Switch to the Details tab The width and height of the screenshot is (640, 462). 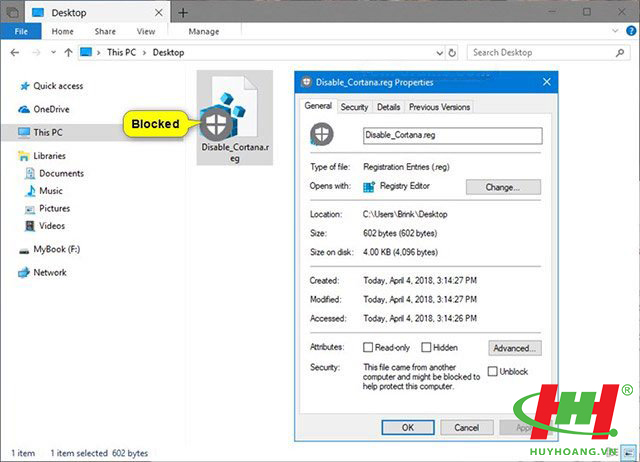click(x=388, y=107)
